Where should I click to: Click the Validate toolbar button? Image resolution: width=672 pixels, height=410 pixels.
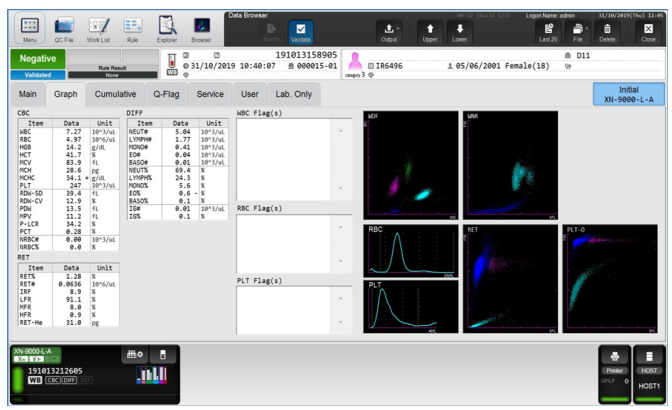point(300,32)
